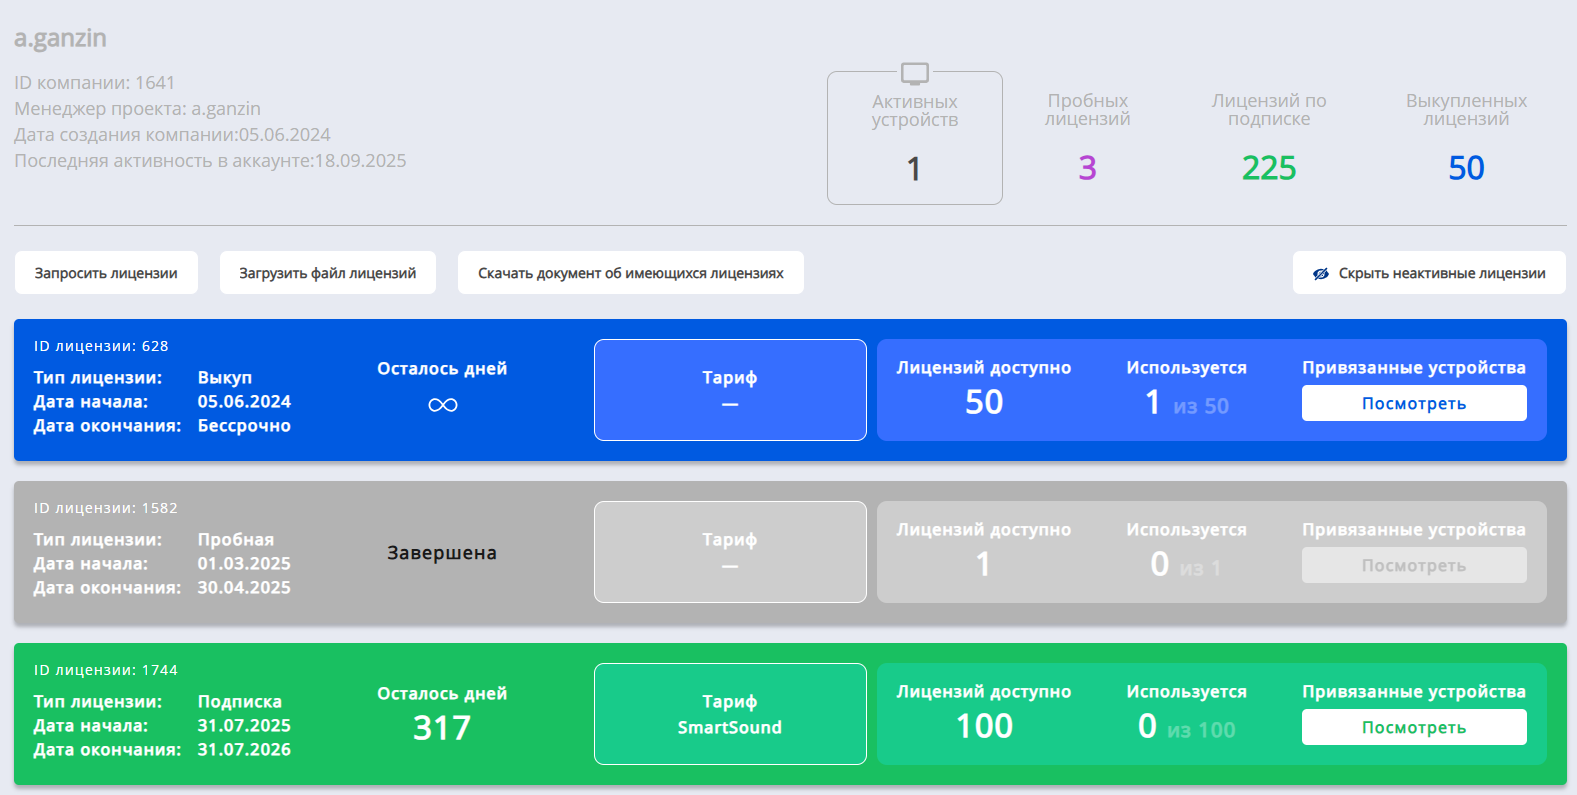Screen dimensions: 1577x795
Task: Click the infinity symbol in license 628
Action: coord(442,405)
